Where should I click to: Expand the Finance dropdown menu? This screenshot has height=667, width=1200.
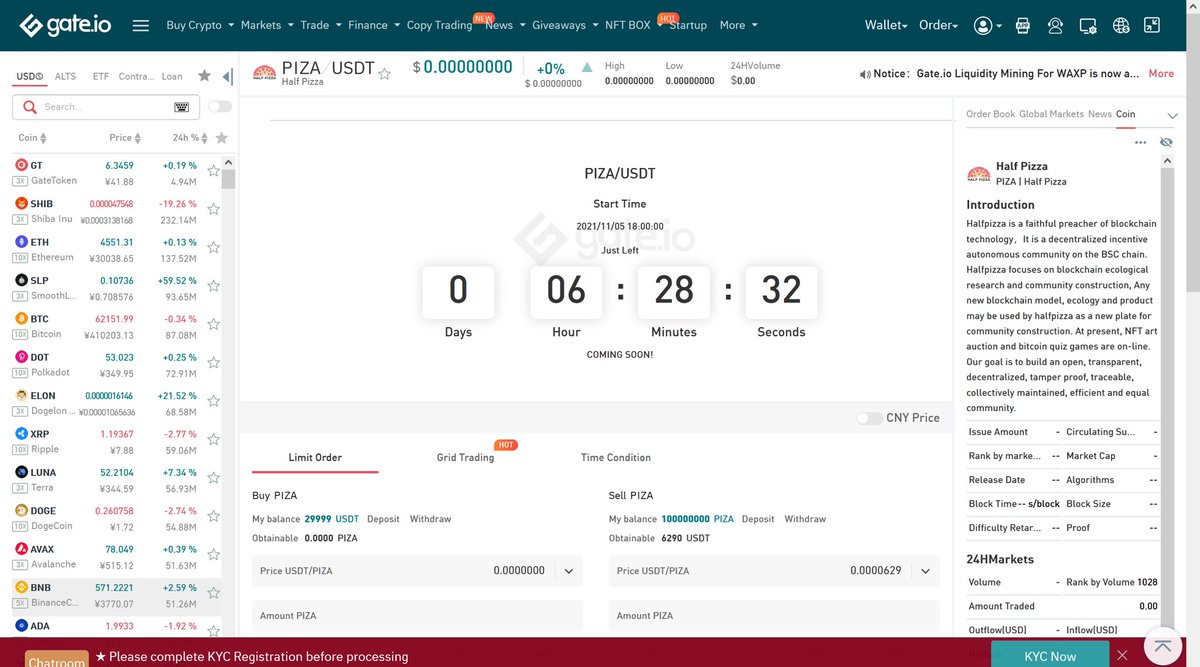(x=374, y=25)
